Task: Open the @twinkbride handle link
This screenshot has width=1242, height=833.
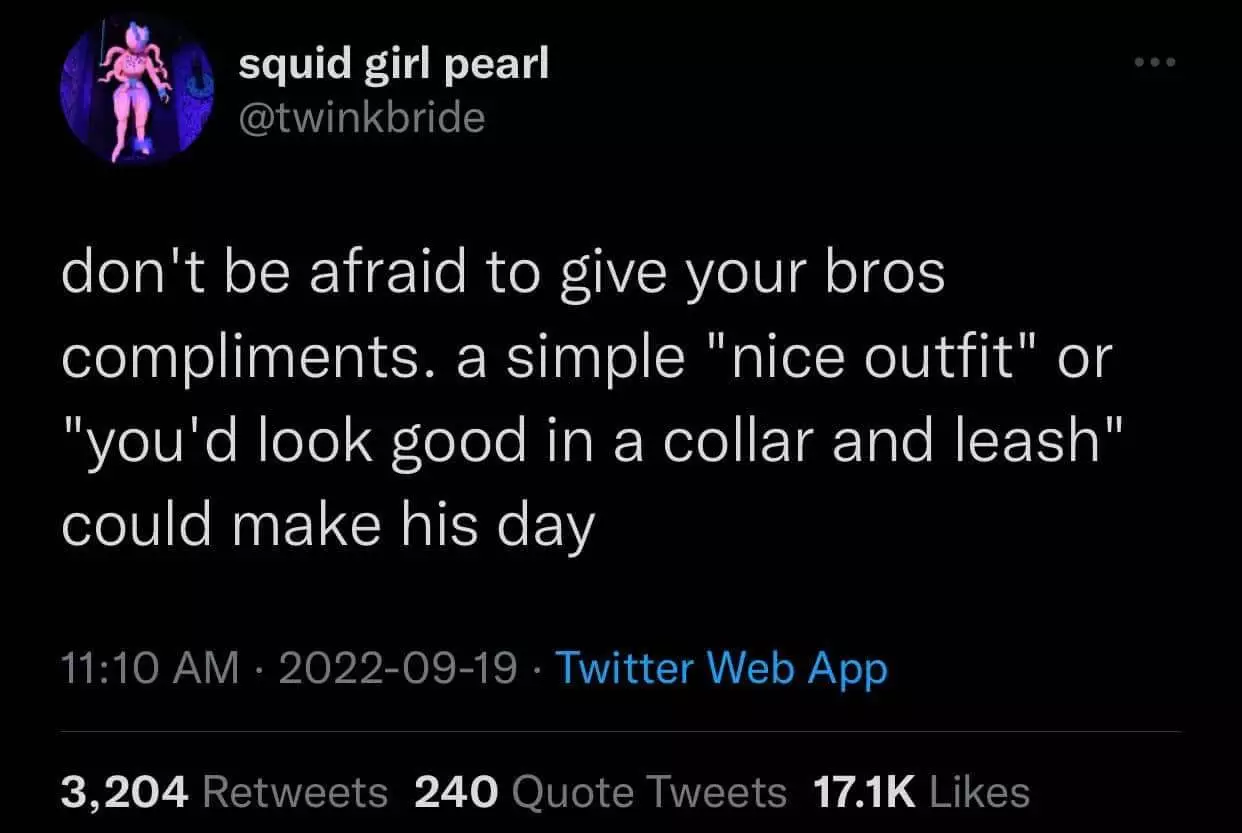Action: [361, 118]
